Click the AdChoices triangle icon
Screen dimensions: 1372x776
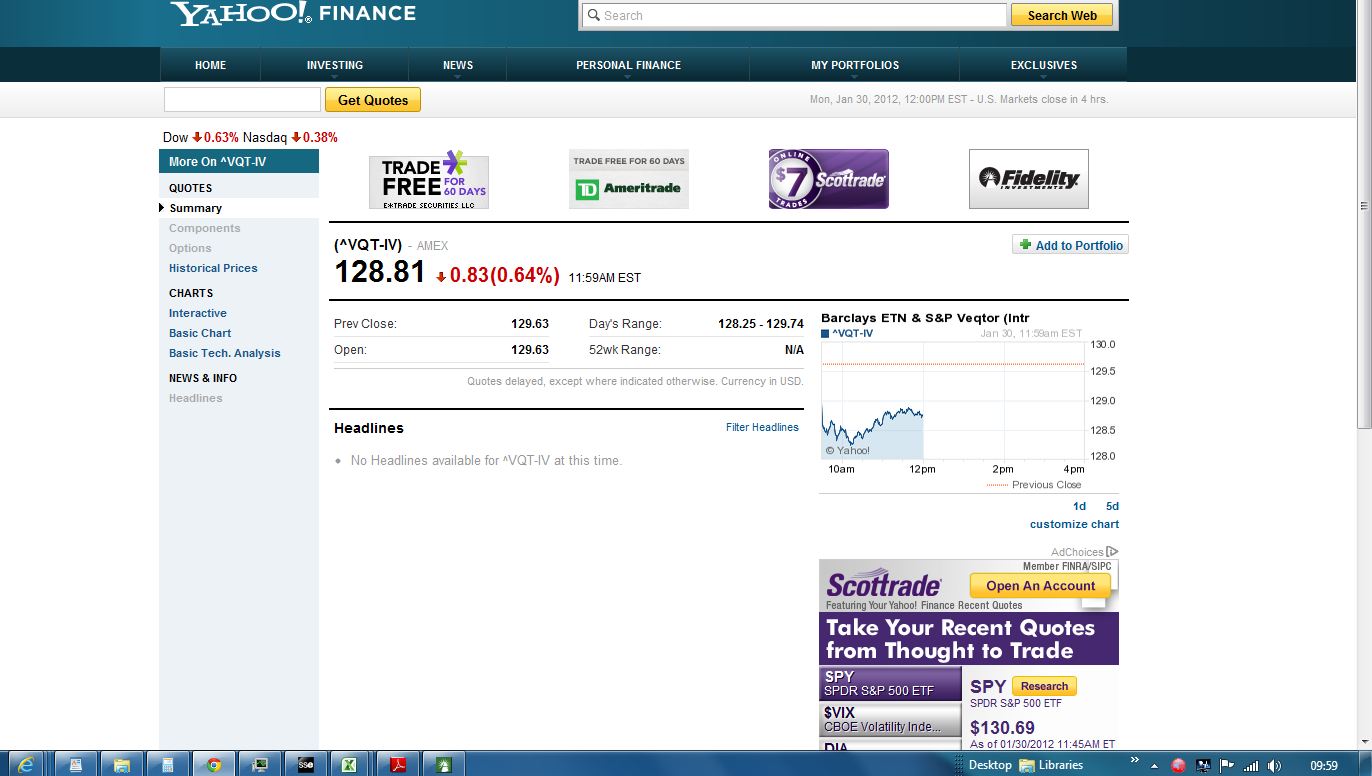pyautogui.click(x=1112, y=552)
